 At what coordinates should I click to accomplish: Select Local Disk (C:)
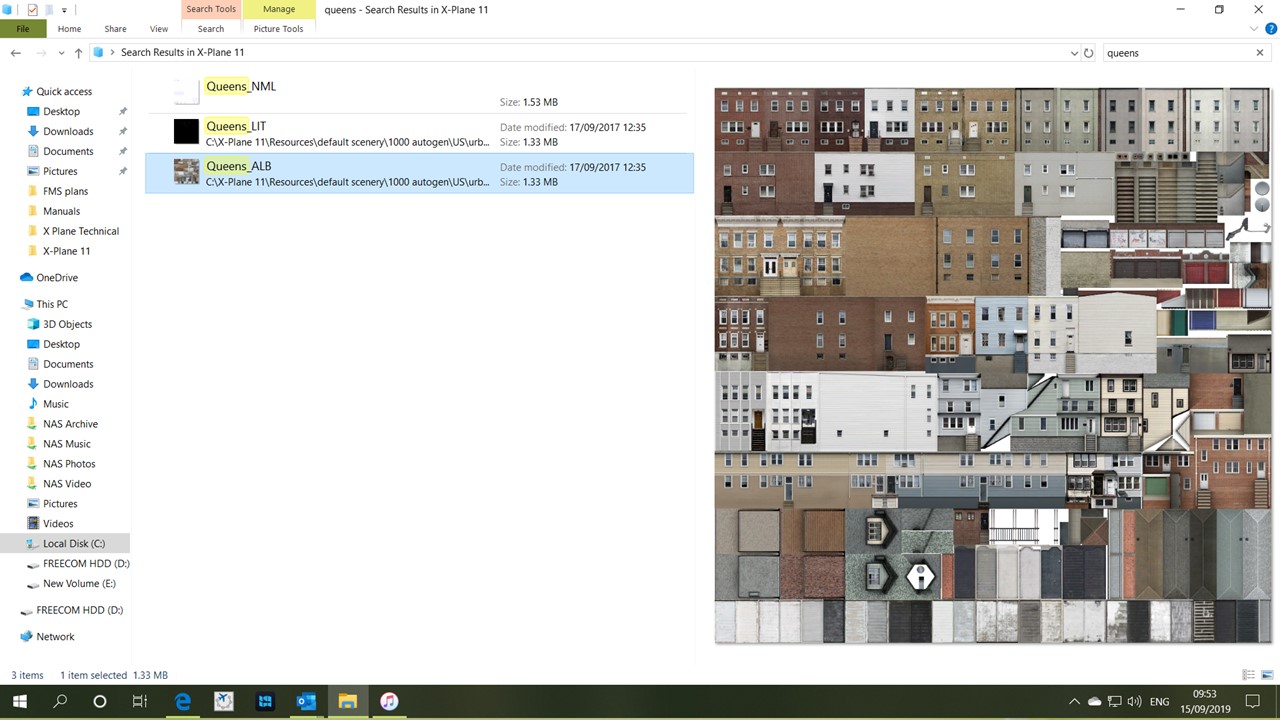click(74, 544)
